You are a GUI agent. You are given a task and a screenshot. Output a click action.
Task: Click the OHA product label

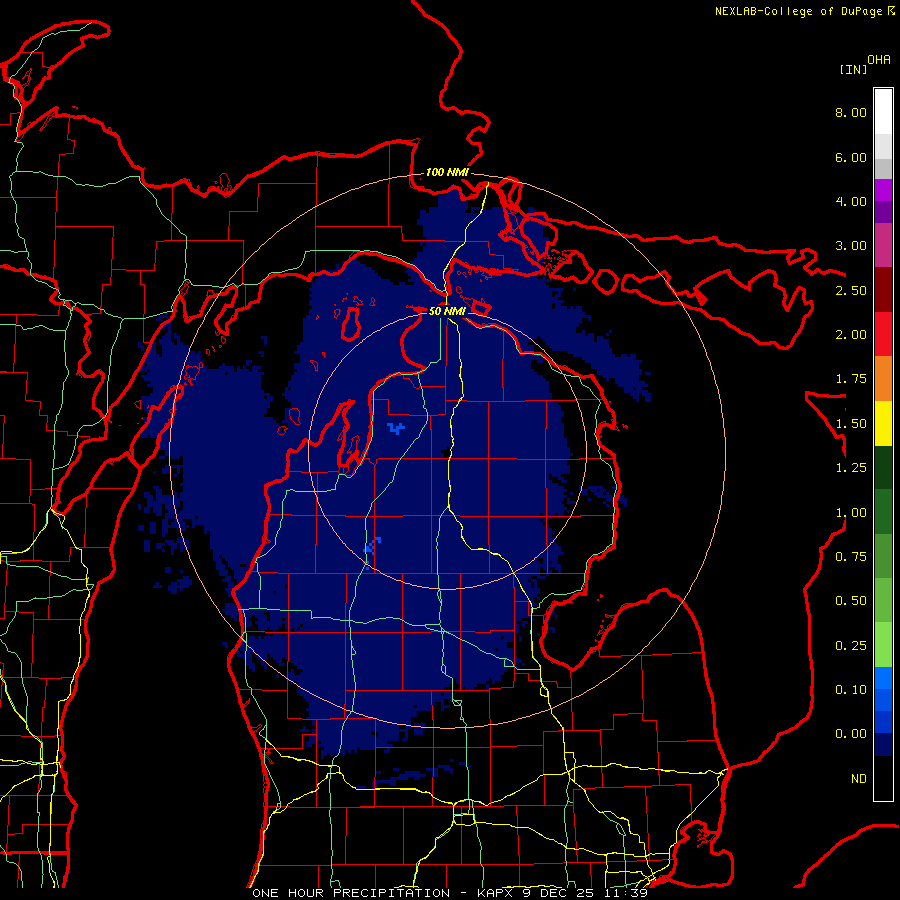pos(879,60)
